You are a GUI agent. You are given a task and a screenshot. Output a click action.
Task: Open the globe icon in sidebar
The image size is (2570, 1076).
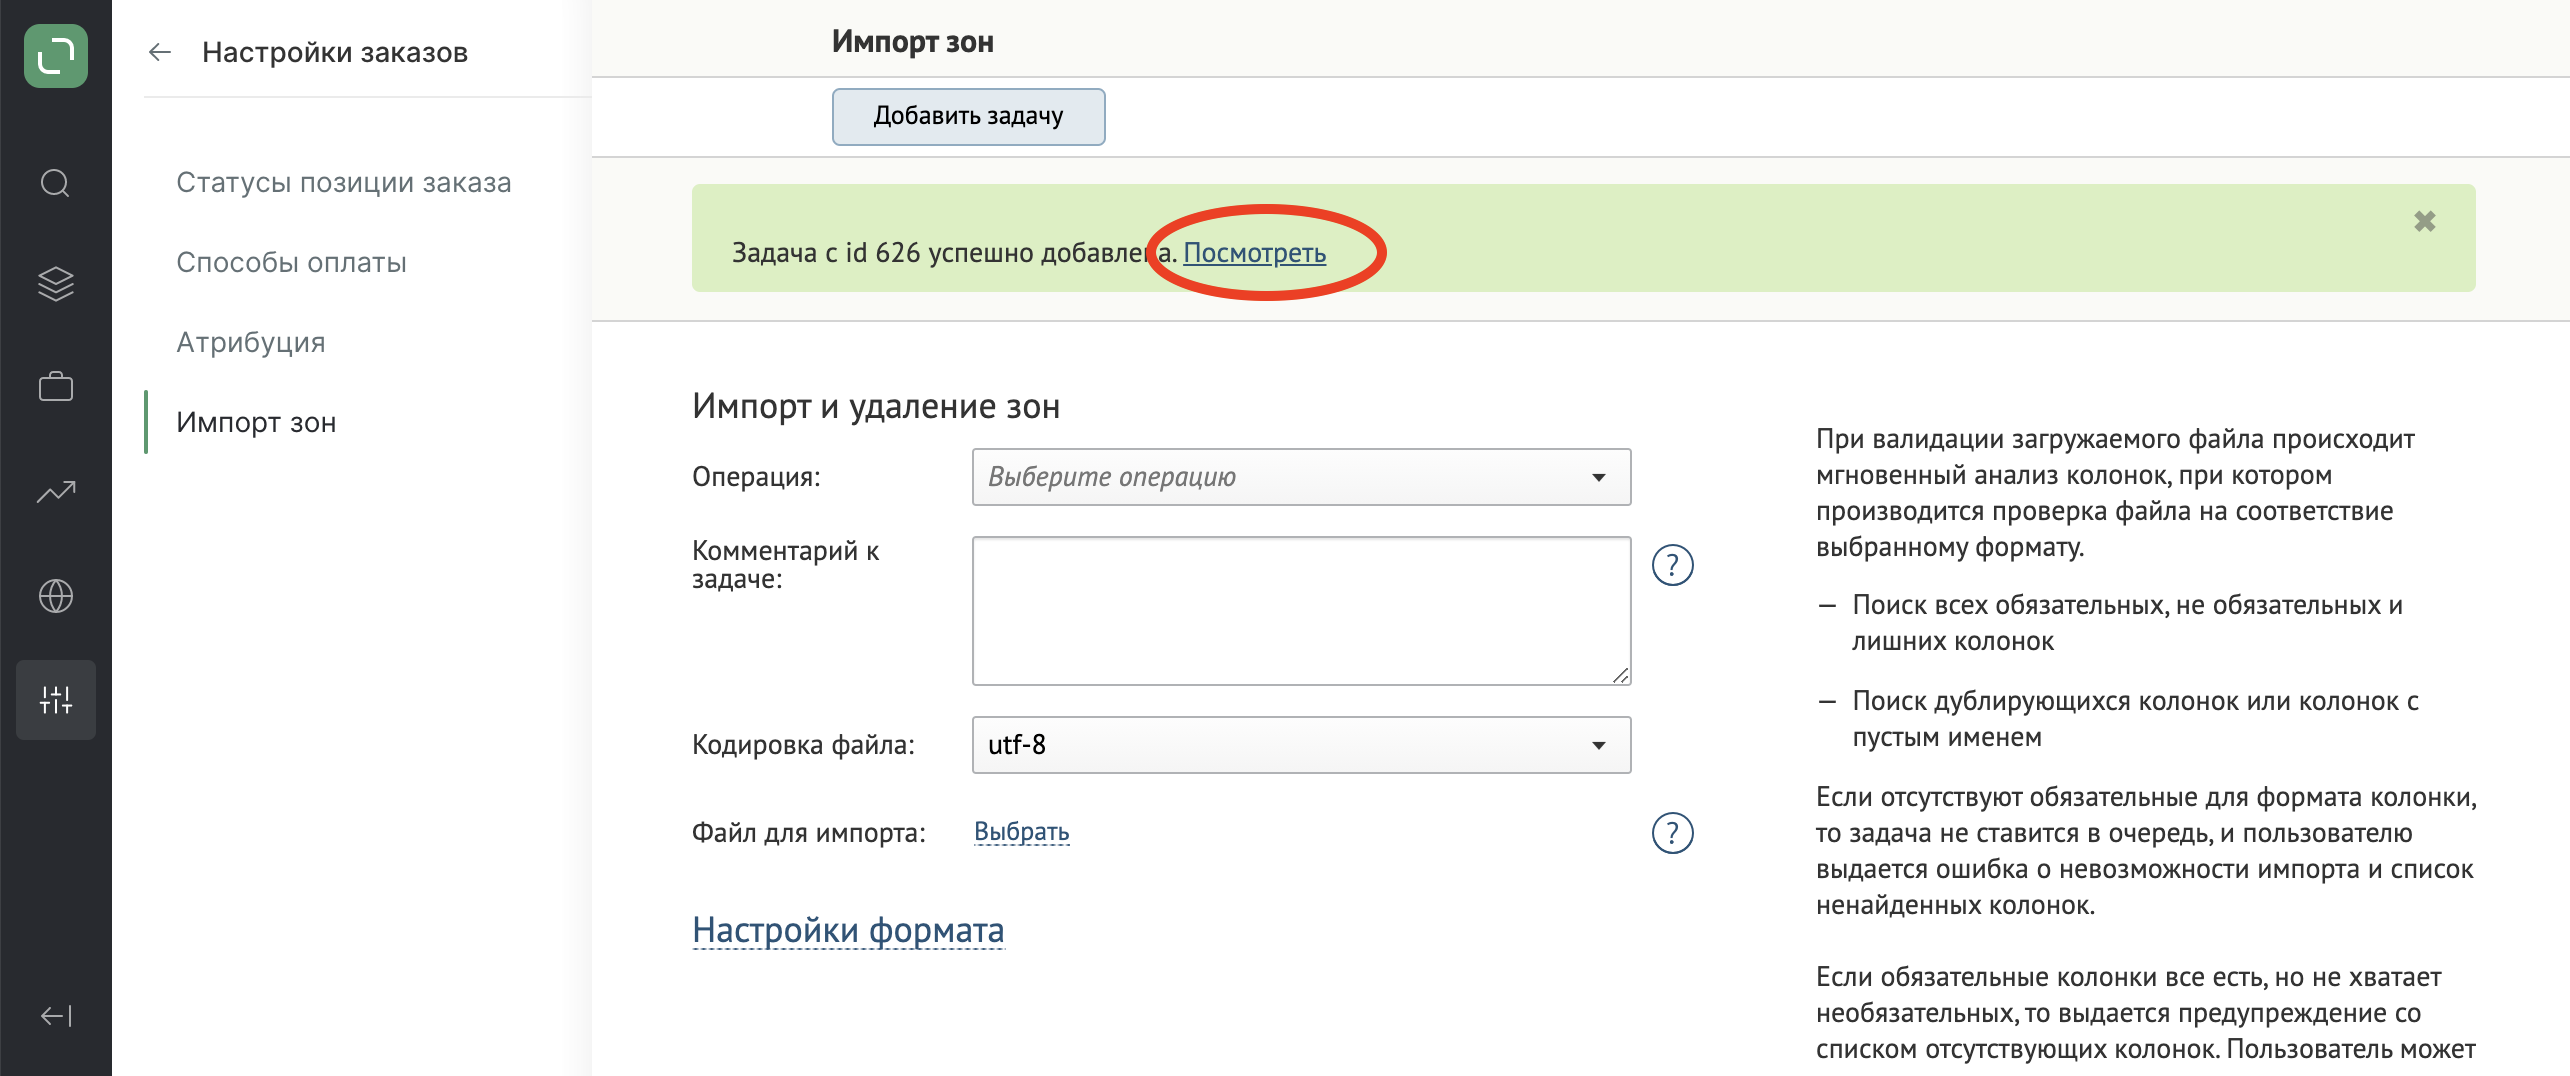(56, 596)
